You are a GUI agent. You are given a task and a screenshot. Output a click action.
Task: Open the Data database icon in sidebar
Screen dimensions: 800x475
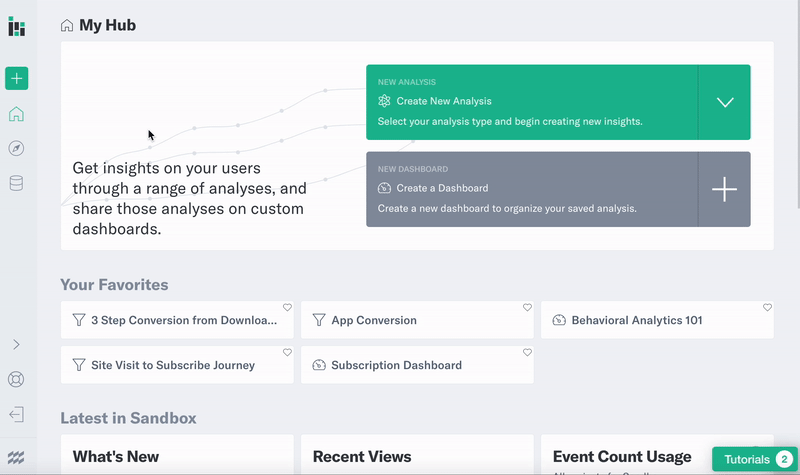(16, 183)
